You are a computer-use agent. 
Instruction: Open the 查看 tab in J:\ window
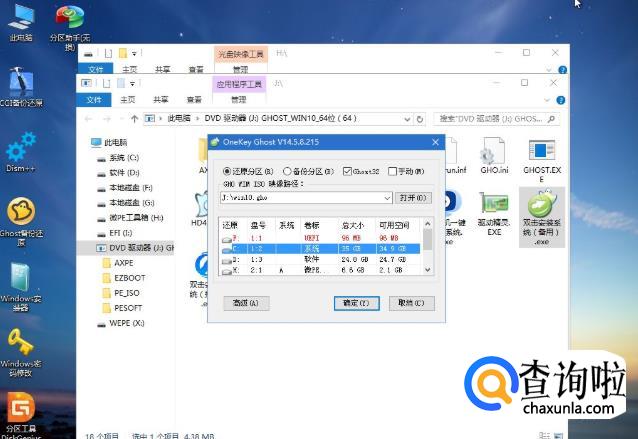194,100
